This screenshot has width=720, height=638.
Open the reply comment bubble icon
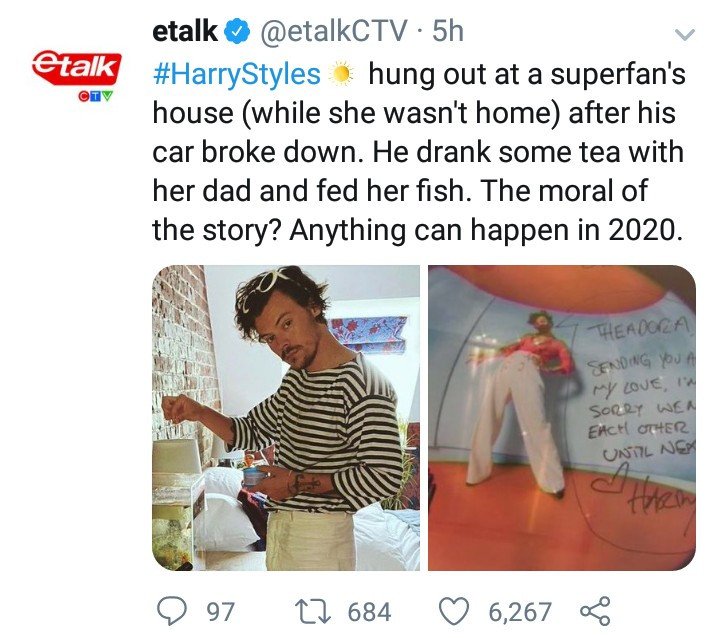(172, 611)
